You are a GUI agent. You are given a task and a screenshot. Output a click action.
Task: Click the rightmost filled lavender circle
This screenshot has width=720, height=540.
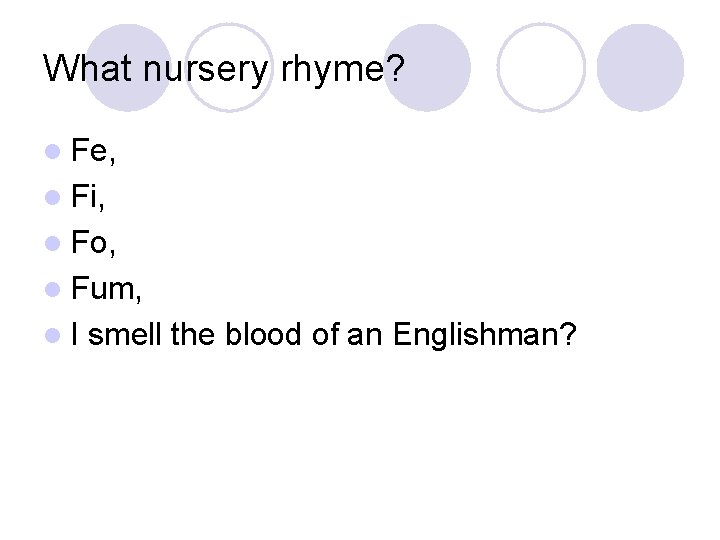640,67
